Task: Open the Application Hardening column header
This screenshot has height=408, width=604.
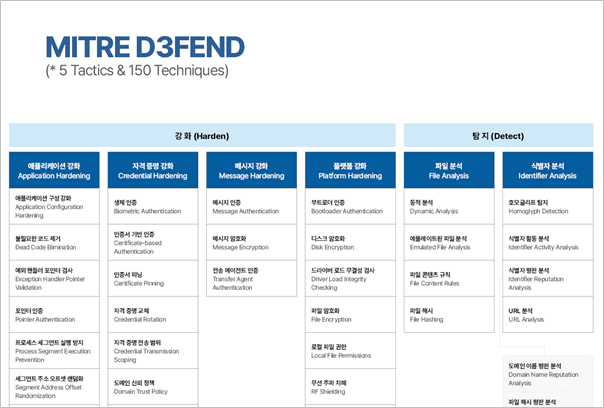Action: tap(54, 170)
